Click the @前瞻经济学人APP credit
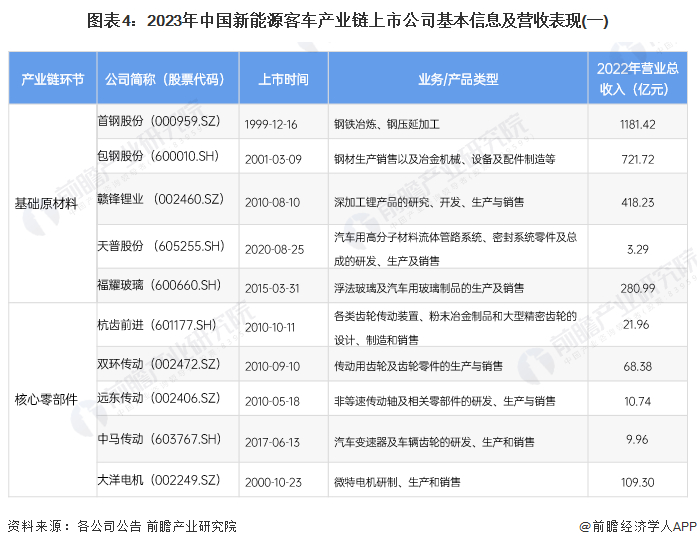This screenshot has width=697, height=547. click(x=638, y=527)
